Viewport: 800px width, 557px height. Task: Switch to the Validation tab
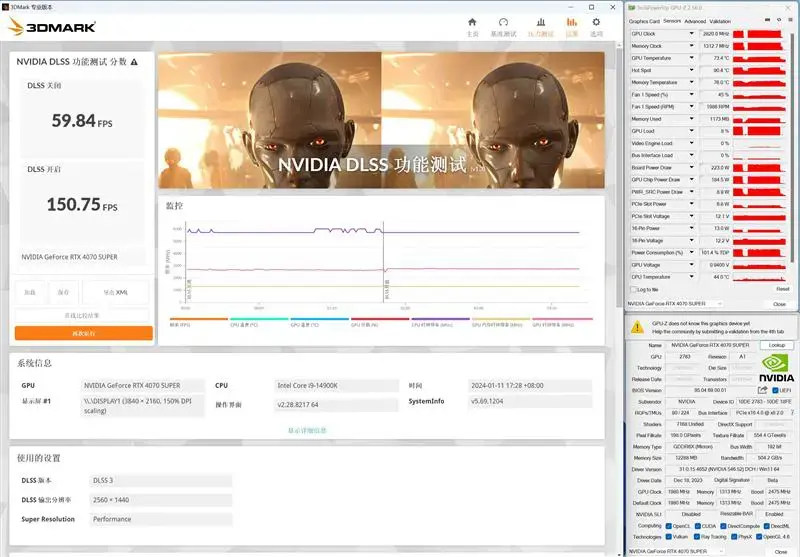point(720,21)
